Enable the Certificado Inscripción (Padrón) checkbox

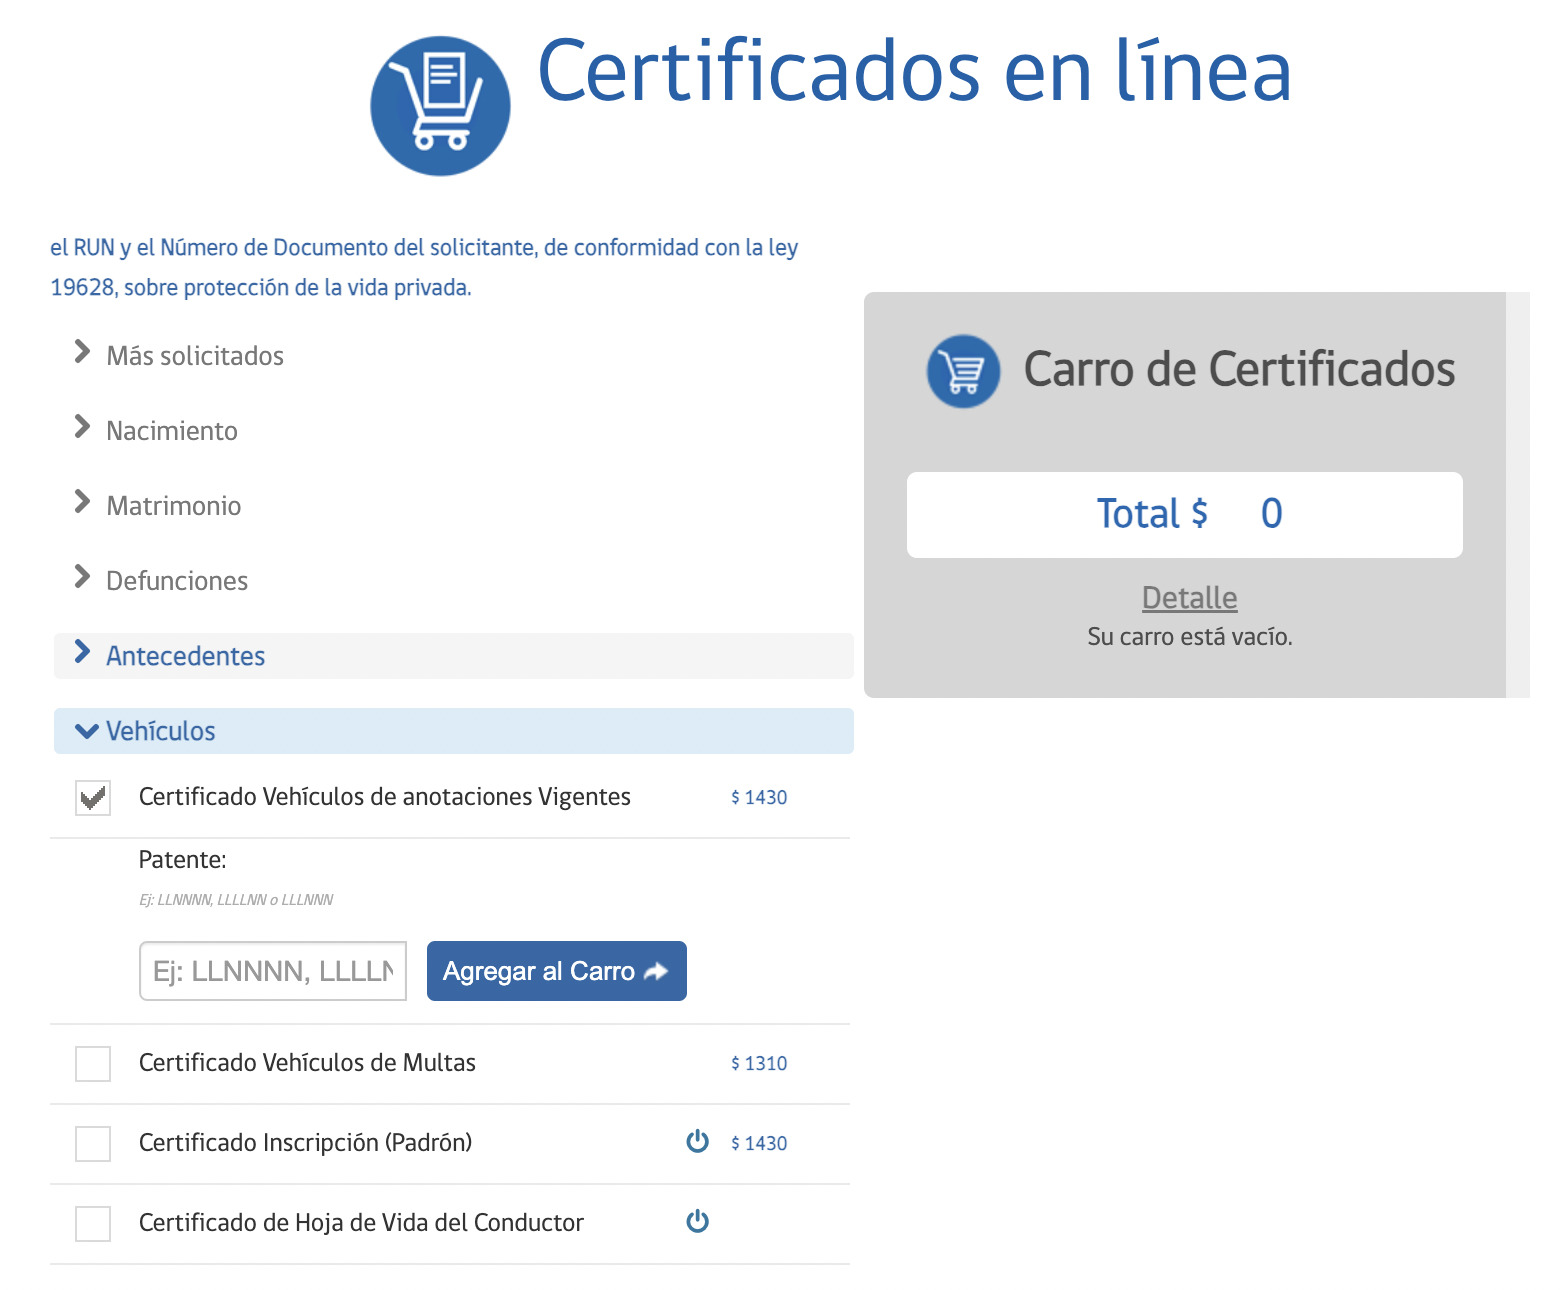[x=92, y=1144]
